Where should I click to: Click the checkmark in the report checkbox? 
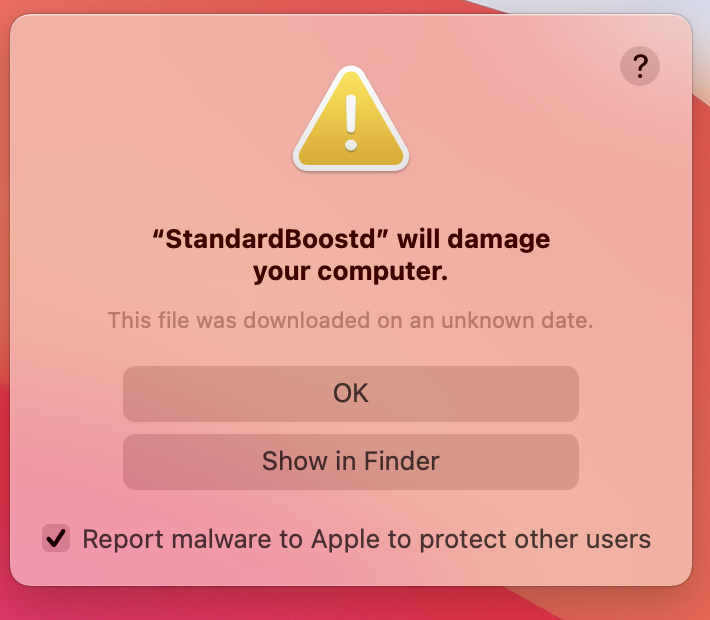coord(56,539)
